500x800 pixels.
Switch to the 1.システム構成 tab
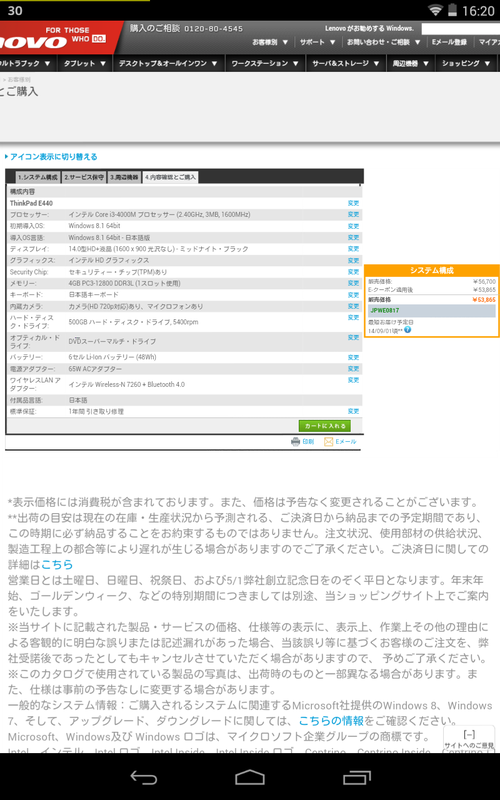click(38, 178)
